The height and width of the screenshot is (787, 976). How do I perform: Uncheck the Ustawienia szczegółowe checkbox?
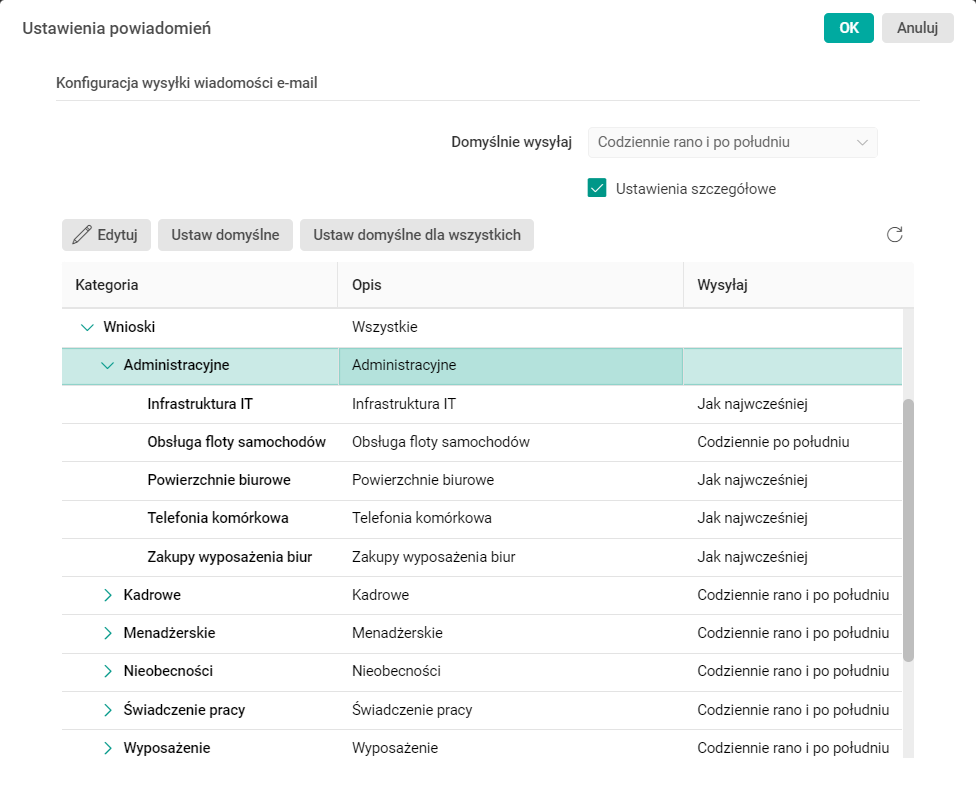pos(598,187)
